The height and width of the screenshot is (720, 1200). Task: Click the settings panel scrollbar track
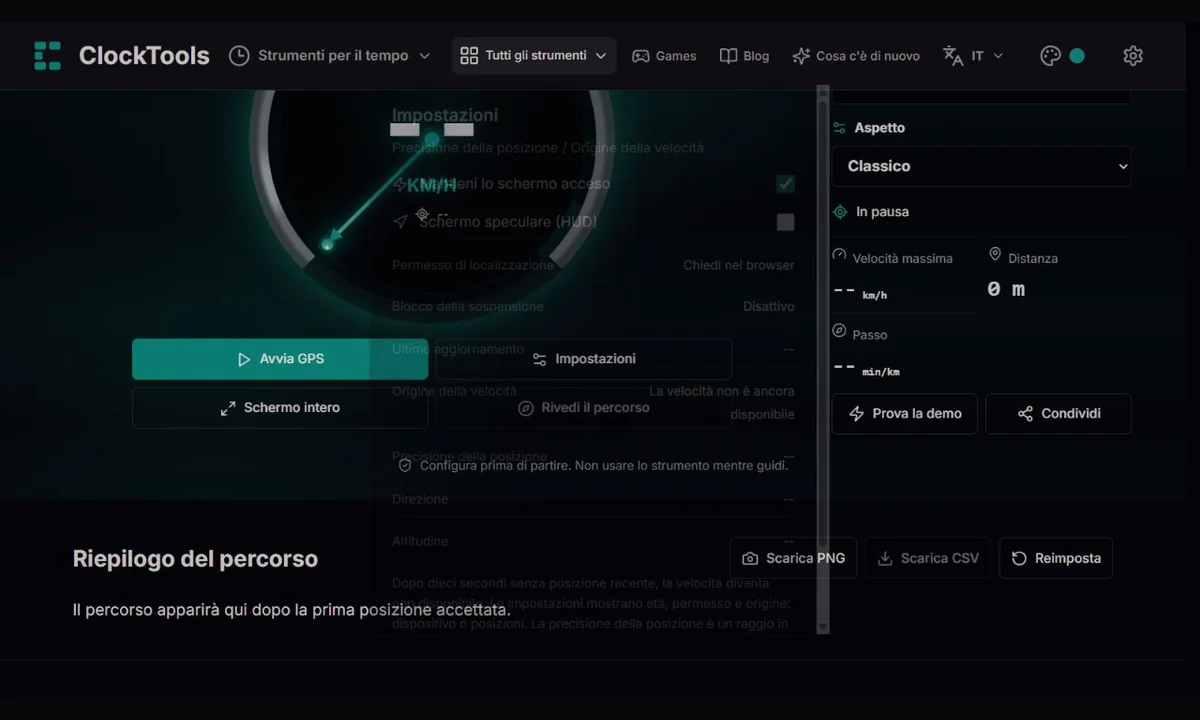[x=823, y=360]
